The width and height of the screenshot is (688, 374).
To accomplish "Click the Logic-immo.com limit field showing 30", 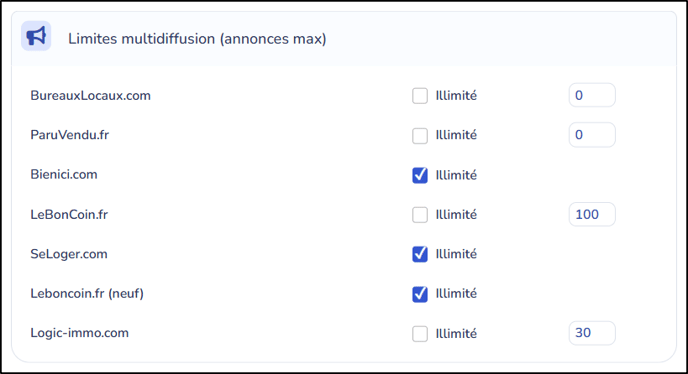I will click(592, 333).
